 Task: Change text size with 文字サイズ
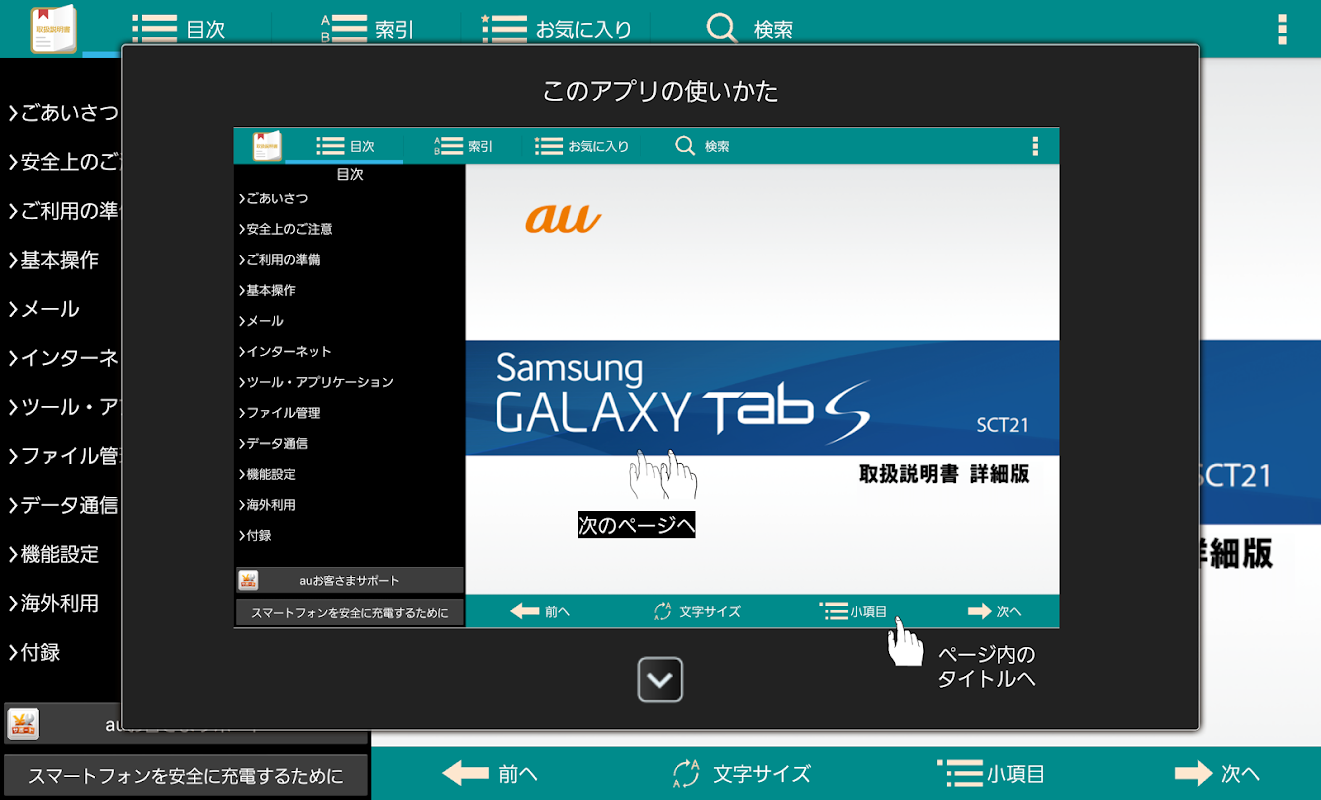(741, 773)
